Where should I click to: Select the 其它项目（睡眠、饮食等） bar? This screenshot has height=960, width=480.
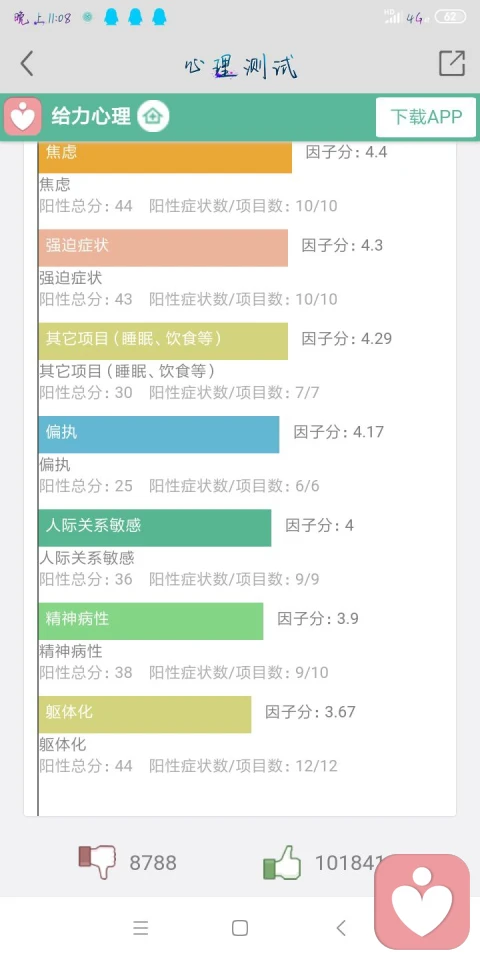click(163, 341)
